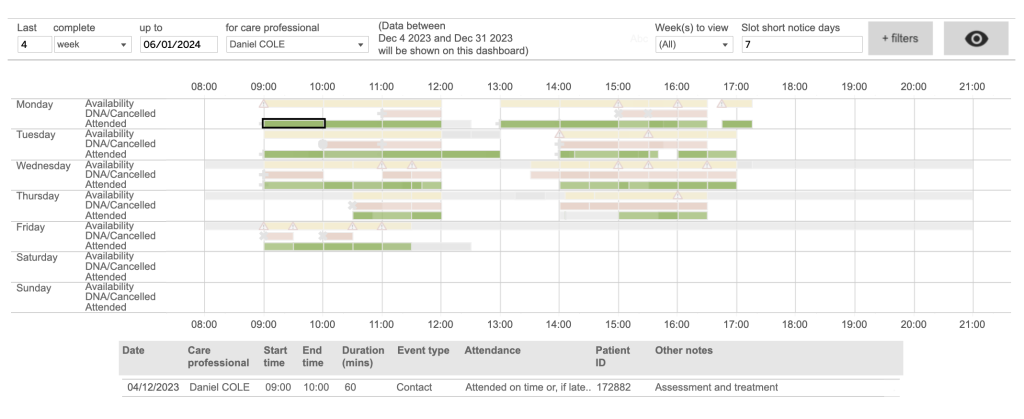This screenshot has width=1024, height=419.
Task: Click the 'Last' number input field
Action: (x=31, y=45)
